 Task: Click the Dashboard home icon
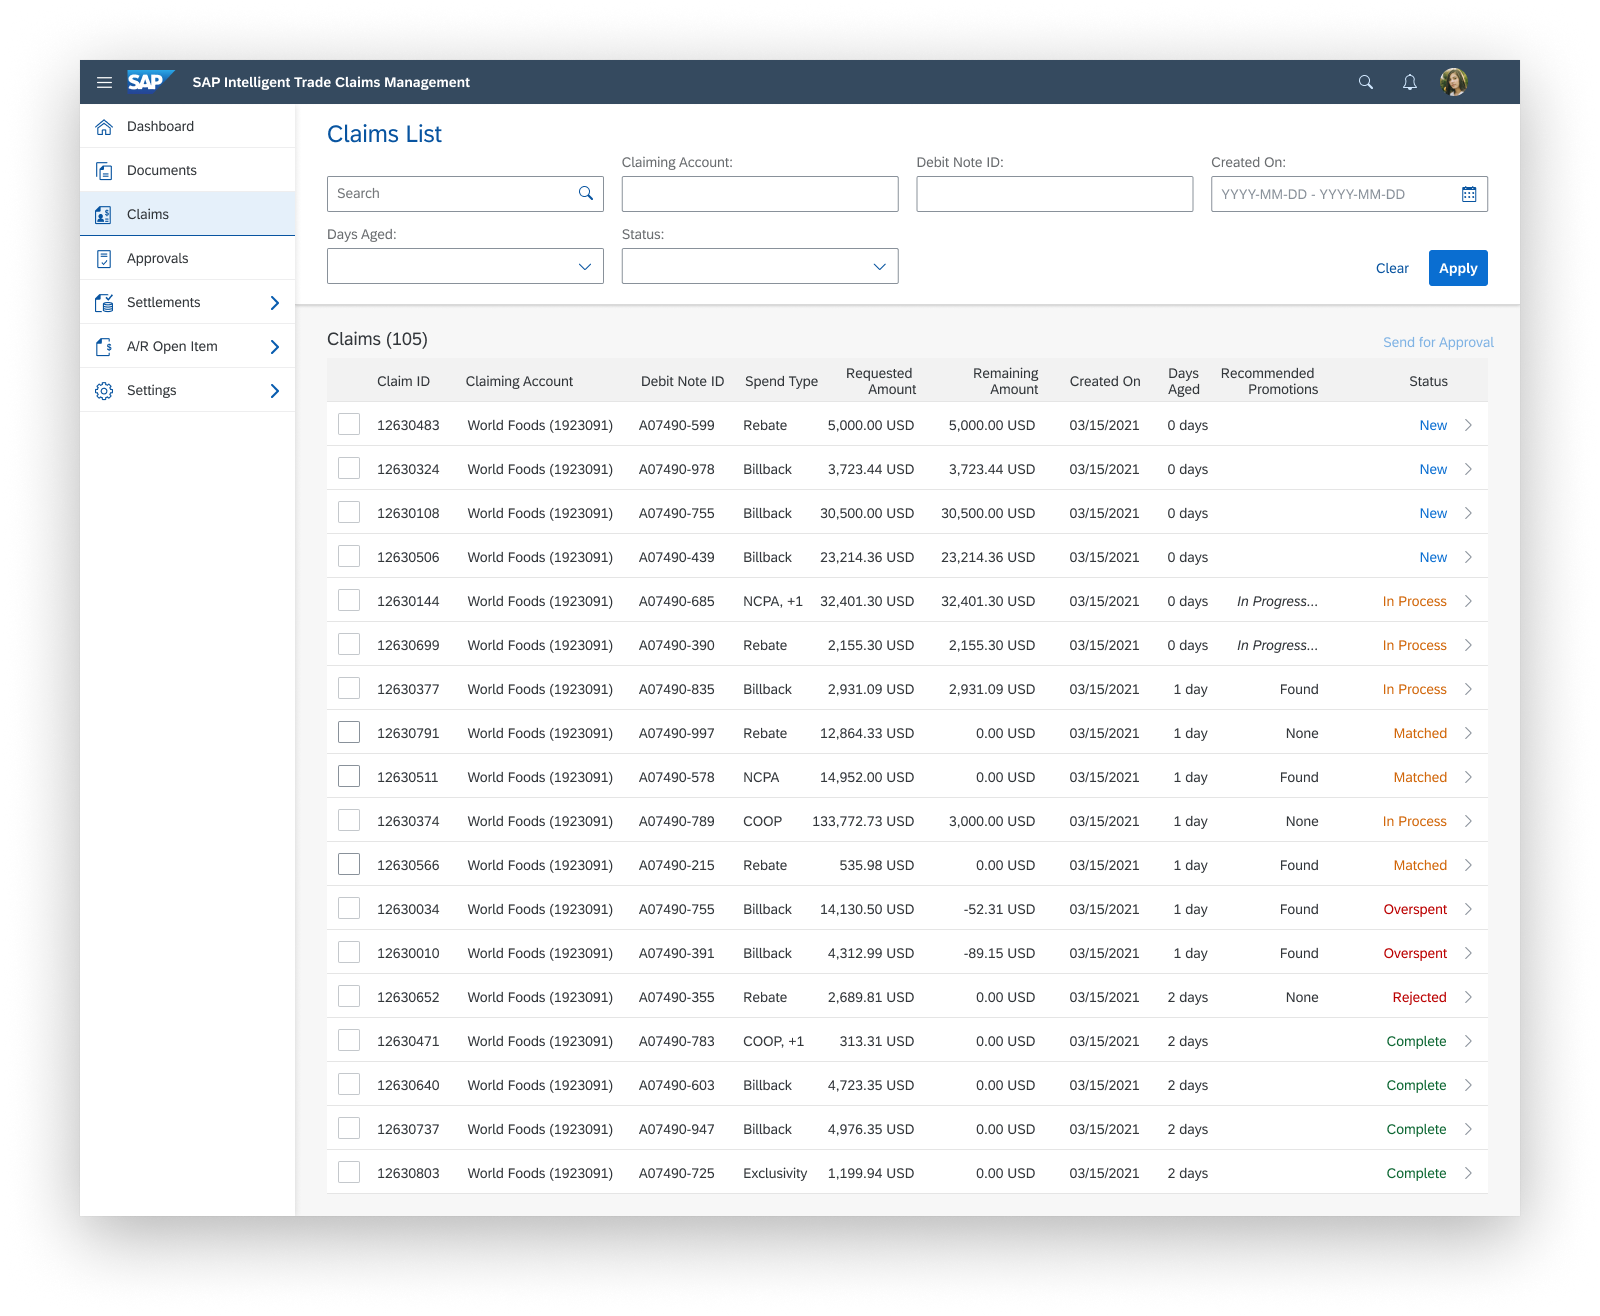(x=104, y=127)
